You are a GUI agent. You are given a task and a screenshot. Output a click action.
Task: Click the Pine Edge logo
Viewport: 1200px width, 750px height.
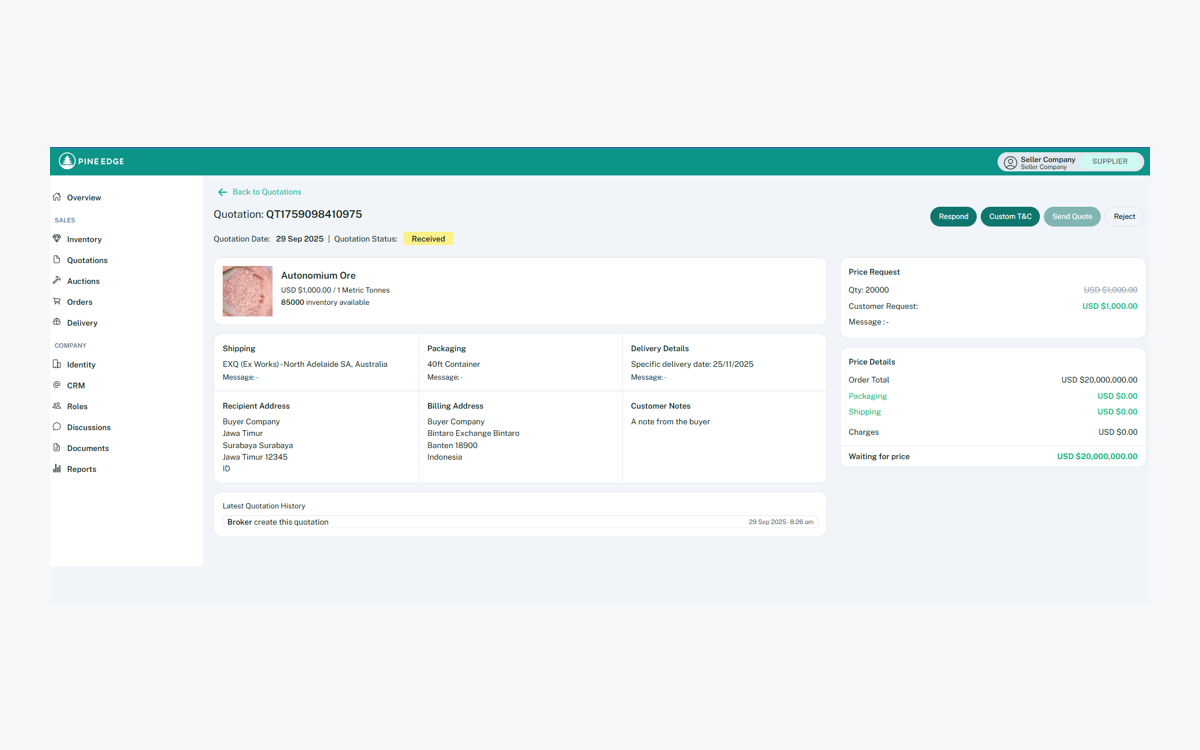coord(91,161)
